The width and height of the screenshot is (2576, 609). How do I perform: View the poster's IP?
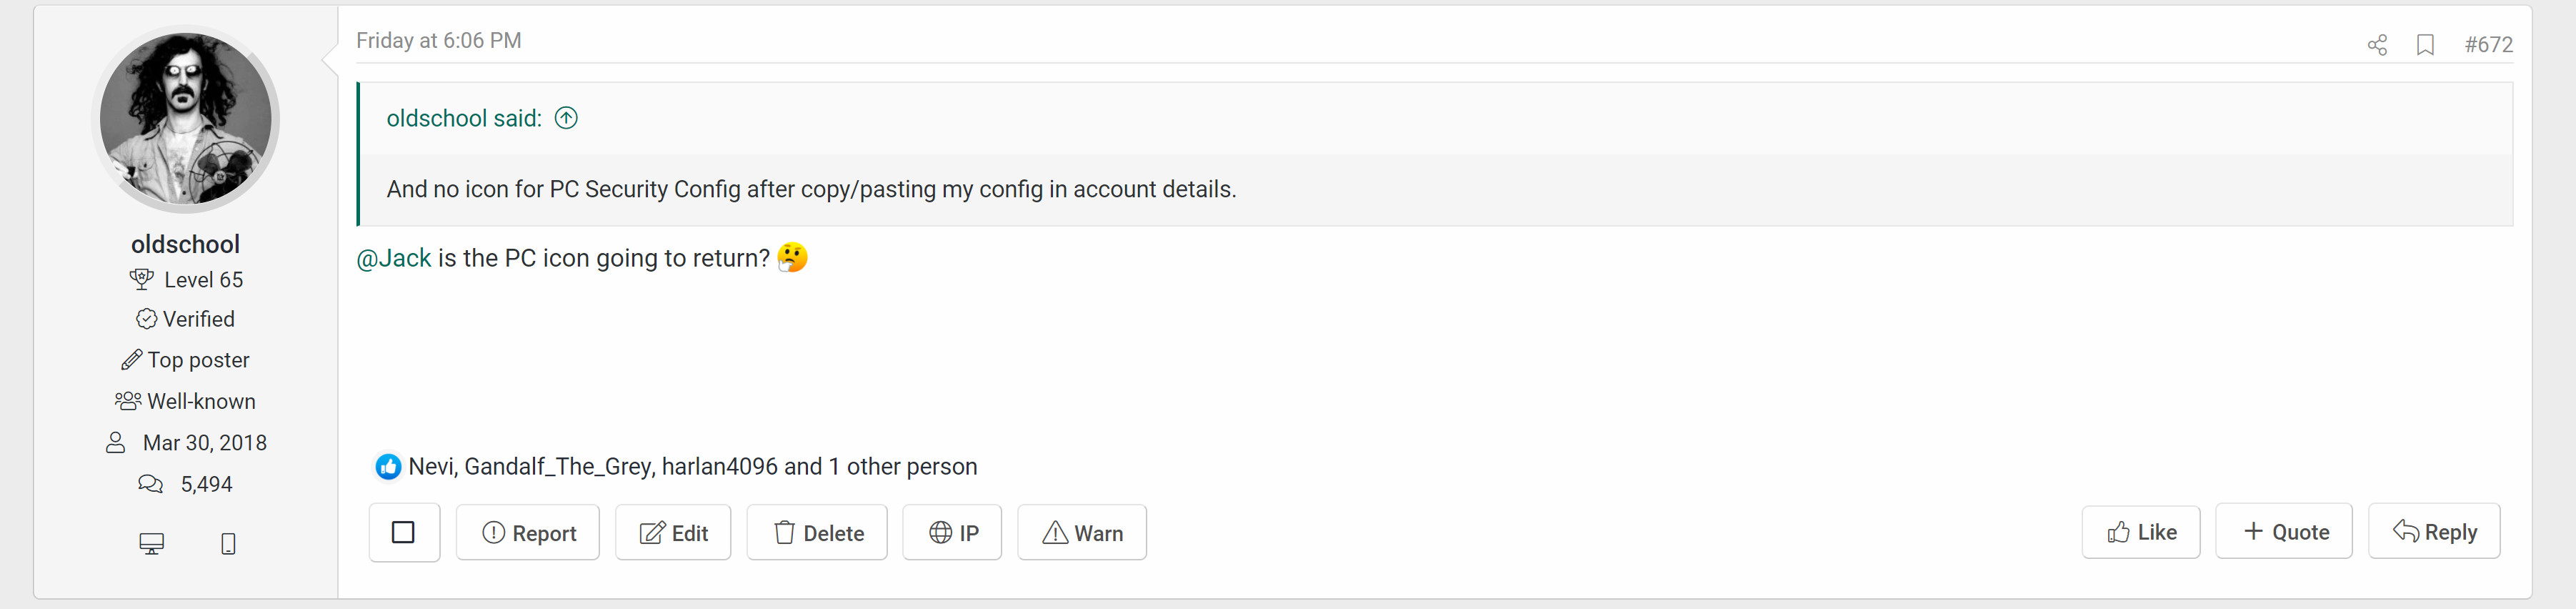tap(952, 532)
